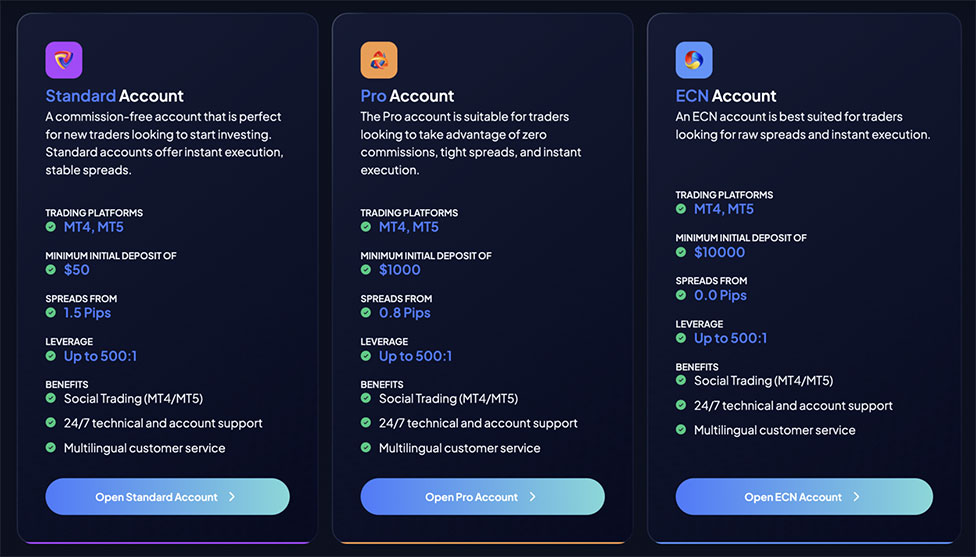The height and width of the screenshot is (557, 976).
Task: Click the arrow on Open Standard Account
Action: click(x=232, y=497)
